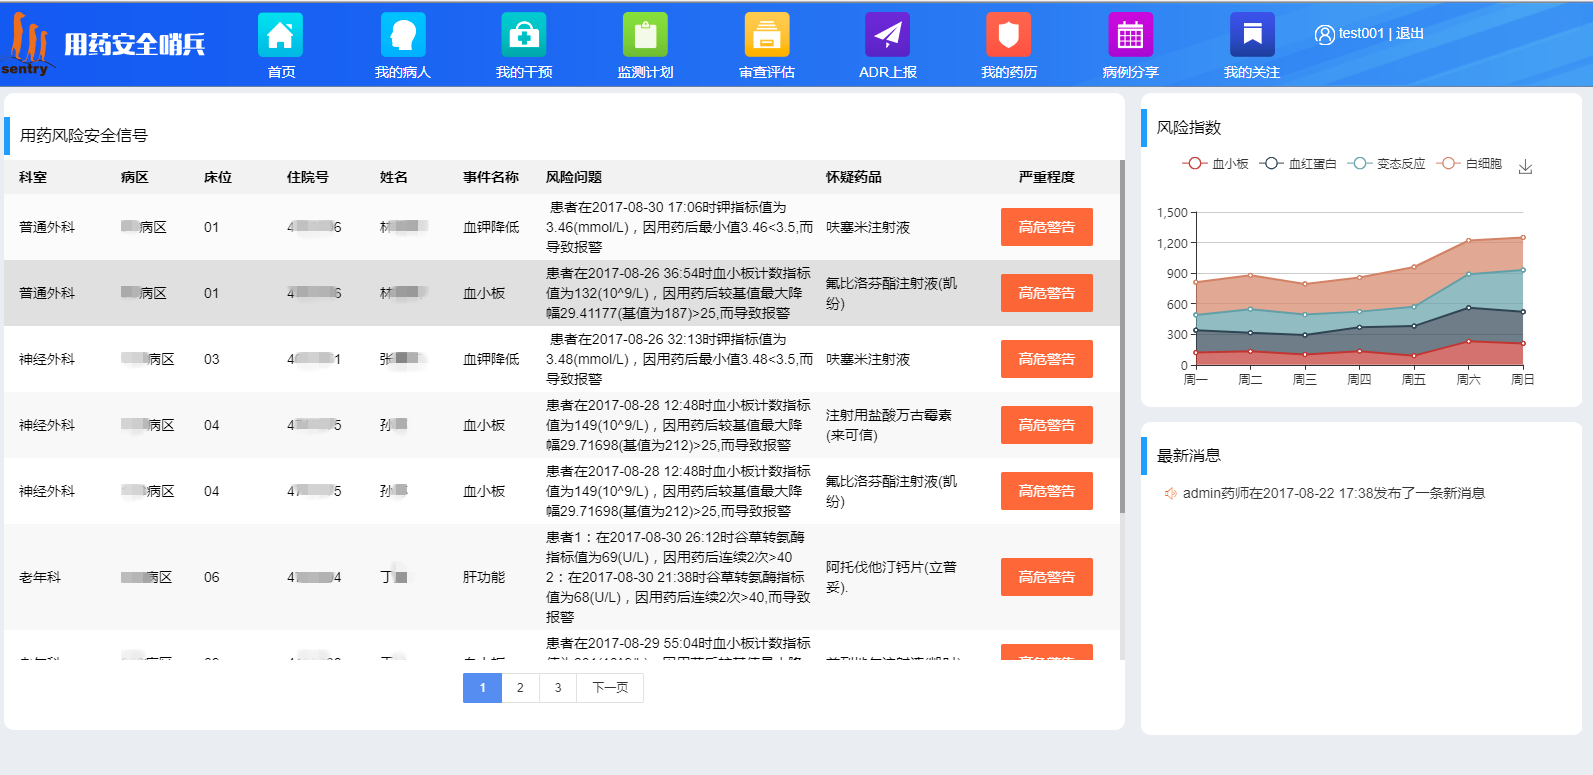Go to page 2 of the table
The height and width of the screenshot is (775, 1593).
(520, 688)
